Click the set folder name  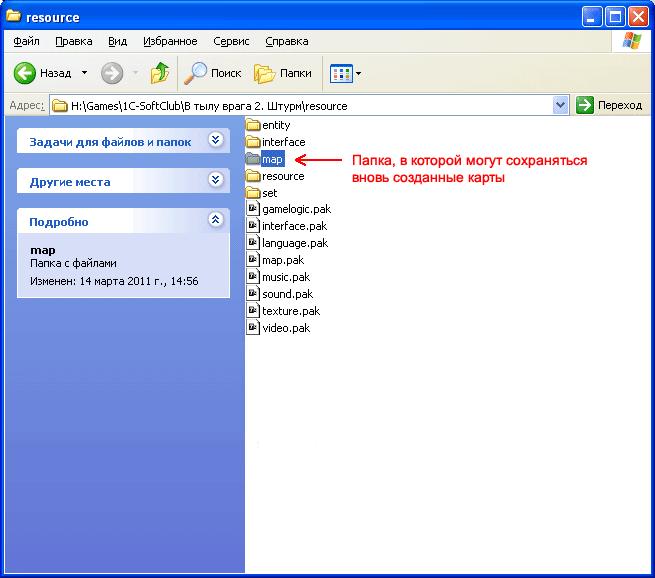coord(269,193)
